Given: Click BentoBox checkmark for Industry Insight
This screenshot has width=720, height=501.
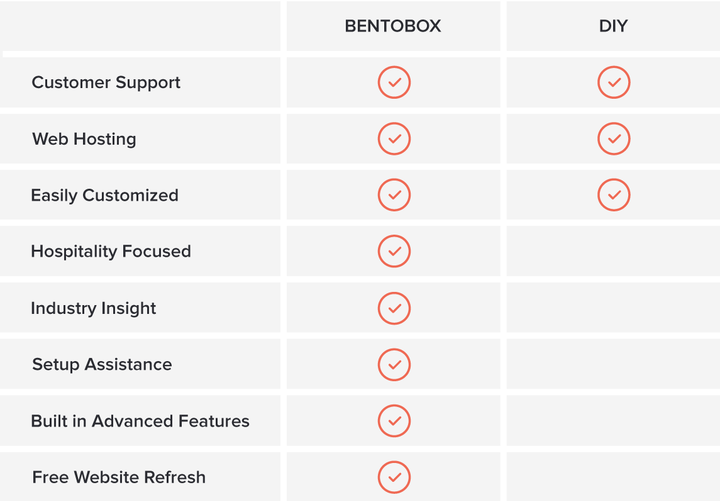Looking at the screenshot, I should (394, 308).
